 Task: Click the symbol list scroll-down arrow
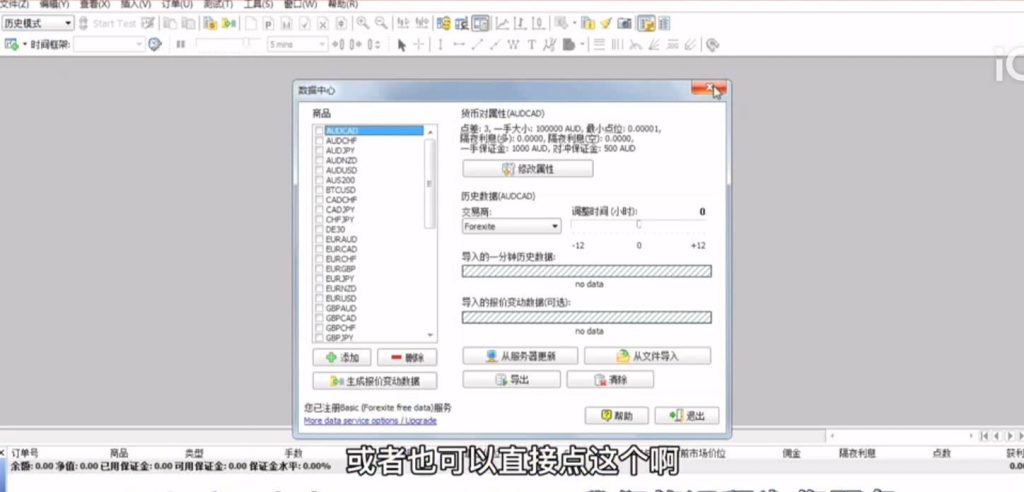point(430,335)
